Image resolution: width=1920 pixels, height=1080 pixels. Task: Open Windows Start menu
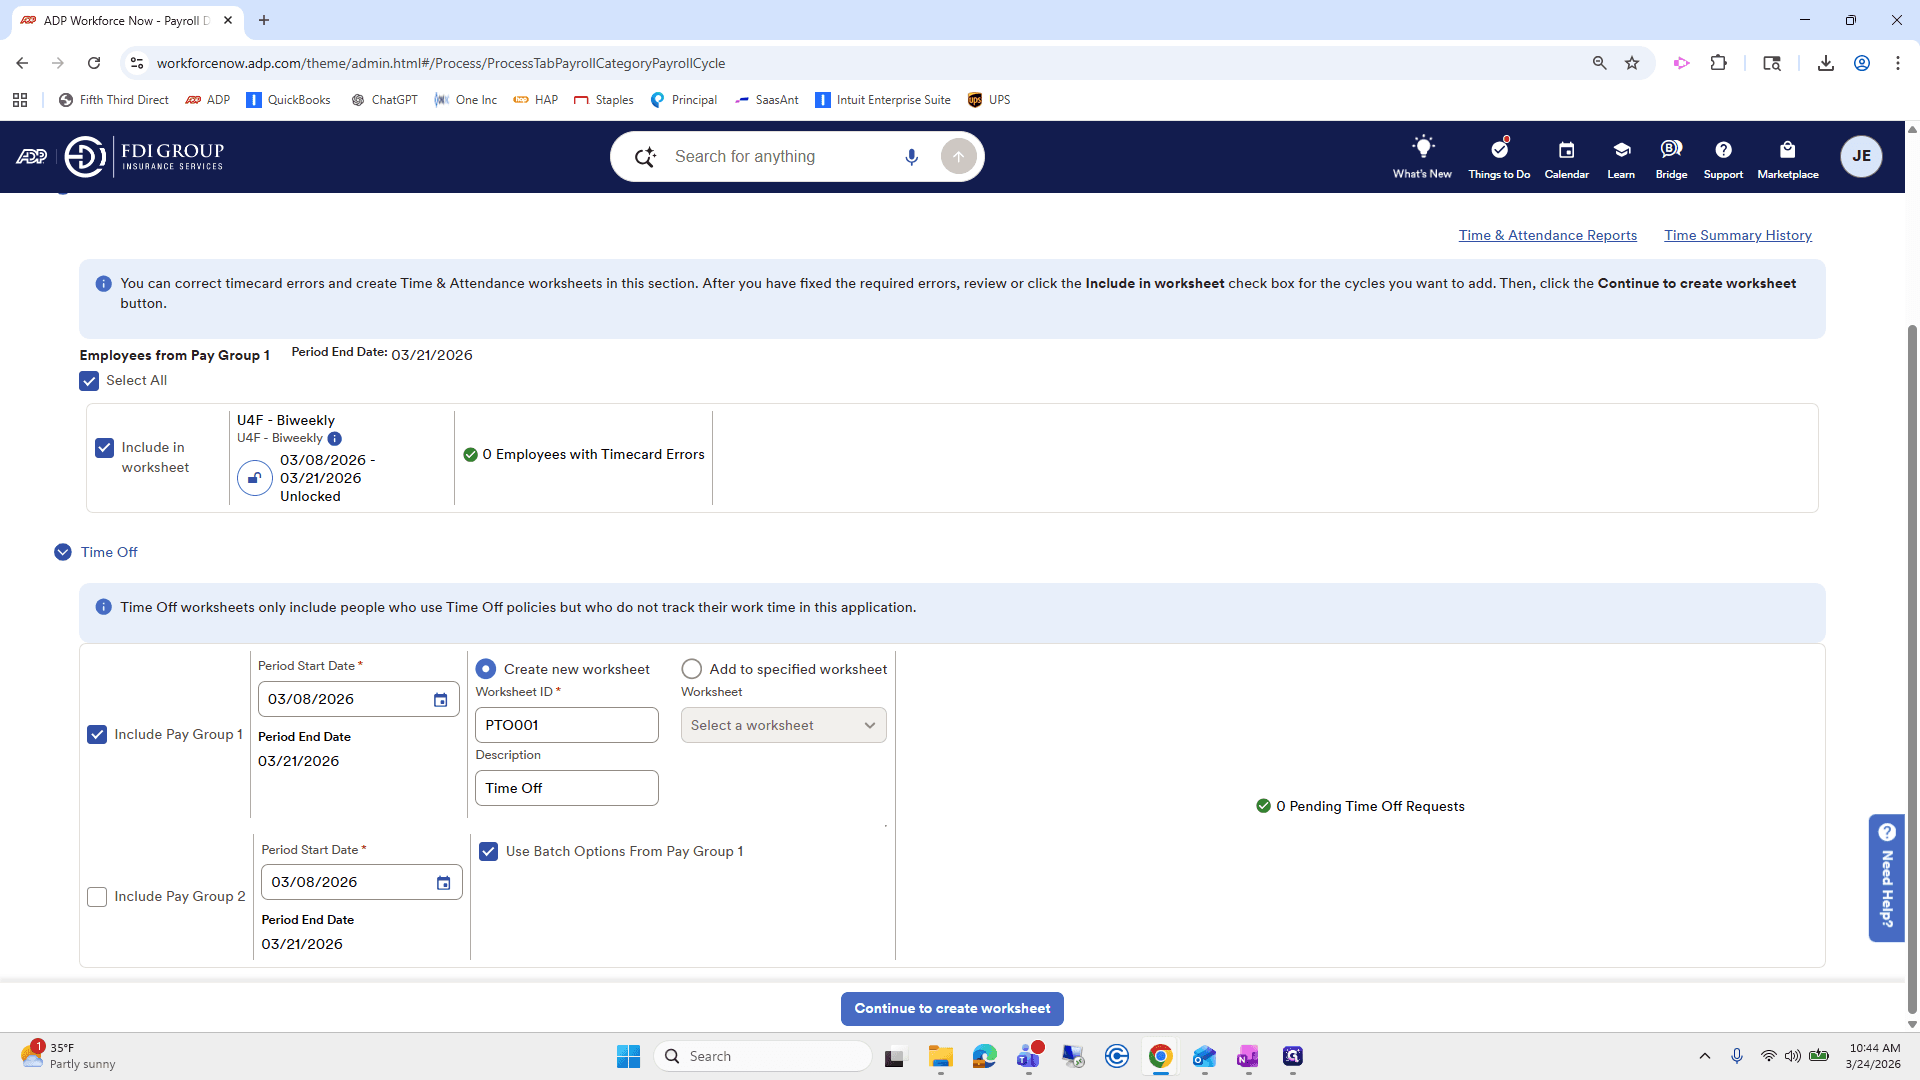tap(628, 1056)
